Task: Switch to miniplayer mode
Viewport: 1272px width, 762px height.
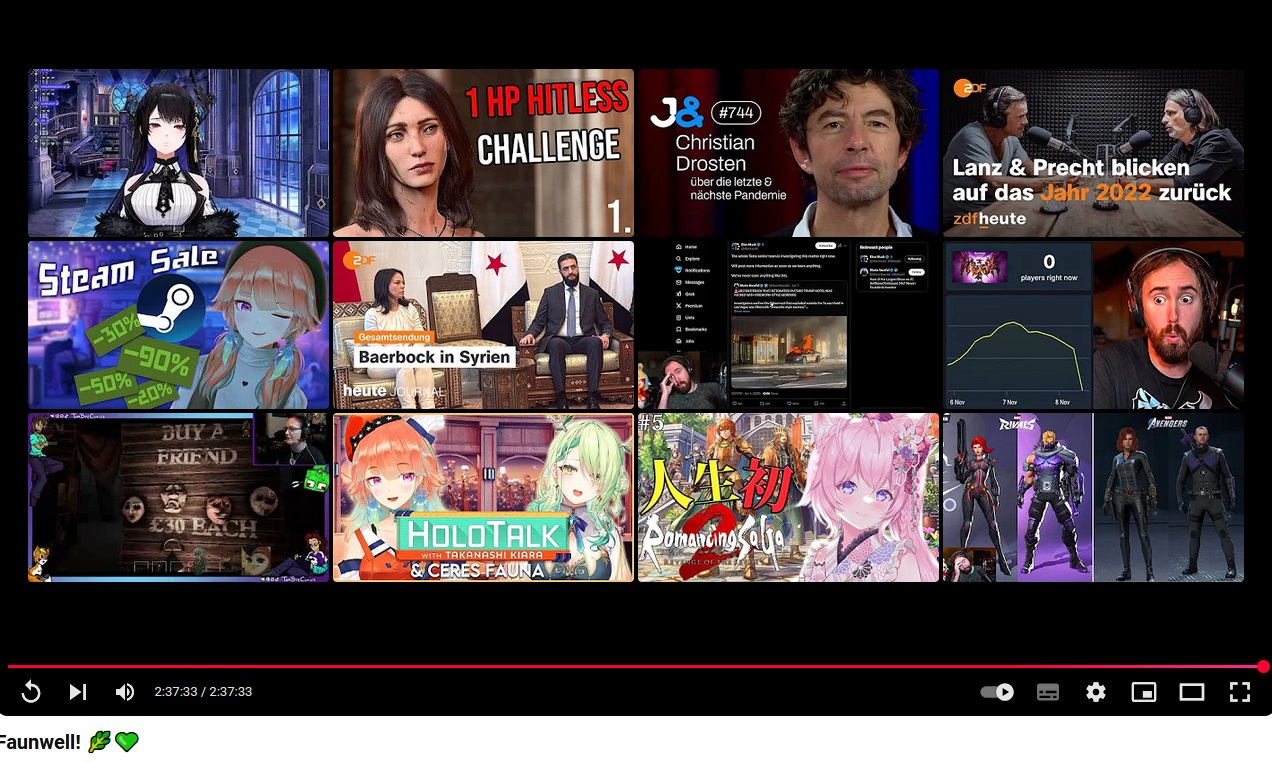Action: coord(1144,692)
